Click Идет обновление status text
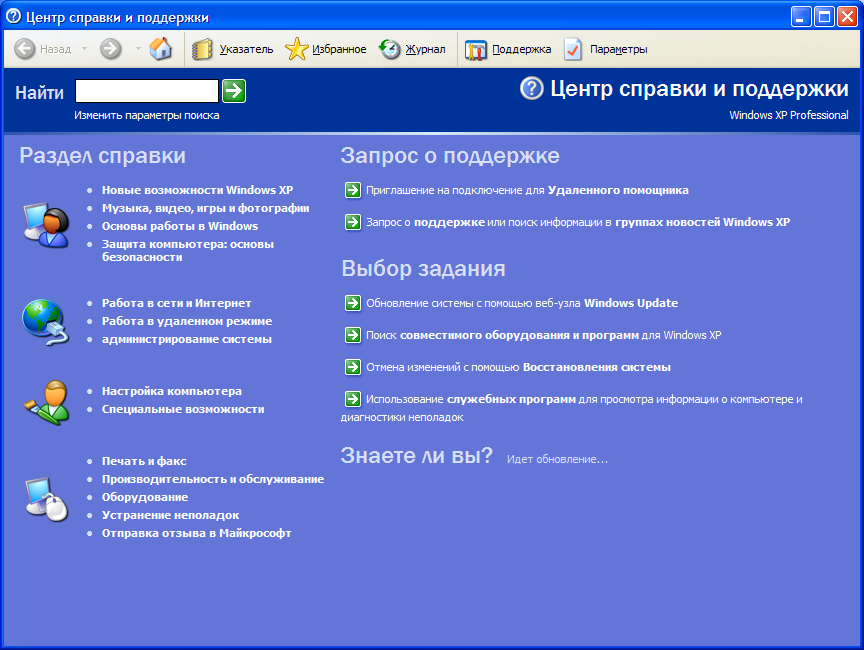 (557, 459)
